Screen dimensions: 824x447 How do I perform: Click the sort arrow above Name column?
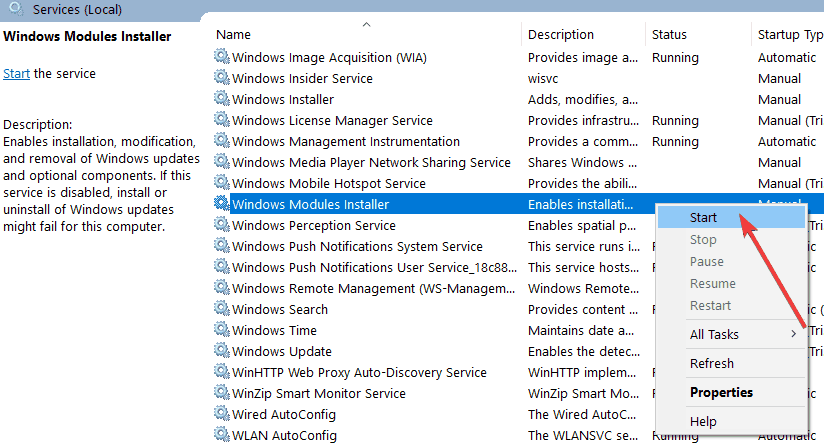pyautogui.click(x=366, y=24)
